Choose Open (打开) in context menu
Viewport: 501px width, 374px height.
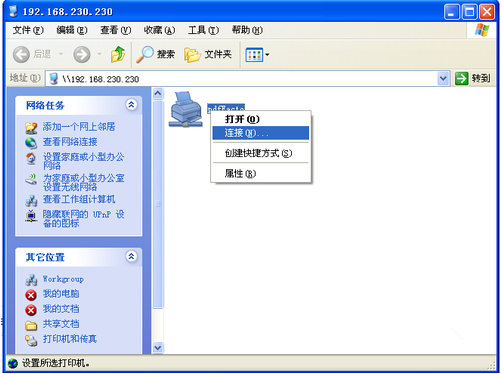pos(261,119)
